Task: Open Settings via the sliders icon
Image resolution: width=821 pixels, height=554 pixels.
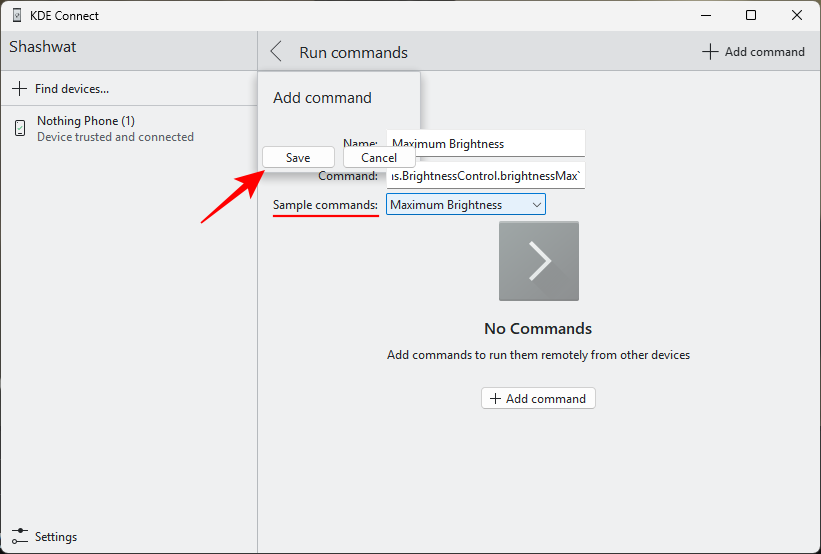Action: point(19,536)
